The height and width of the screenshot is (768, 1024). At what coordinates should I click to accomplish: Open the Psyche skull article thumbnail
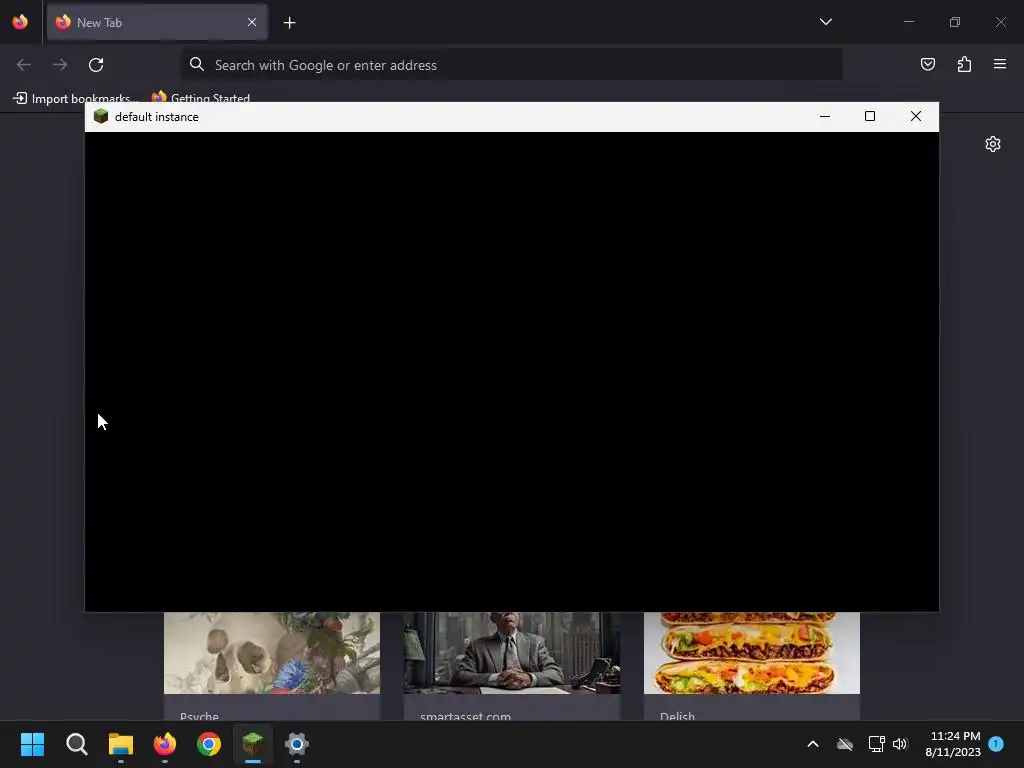point(272,653)
